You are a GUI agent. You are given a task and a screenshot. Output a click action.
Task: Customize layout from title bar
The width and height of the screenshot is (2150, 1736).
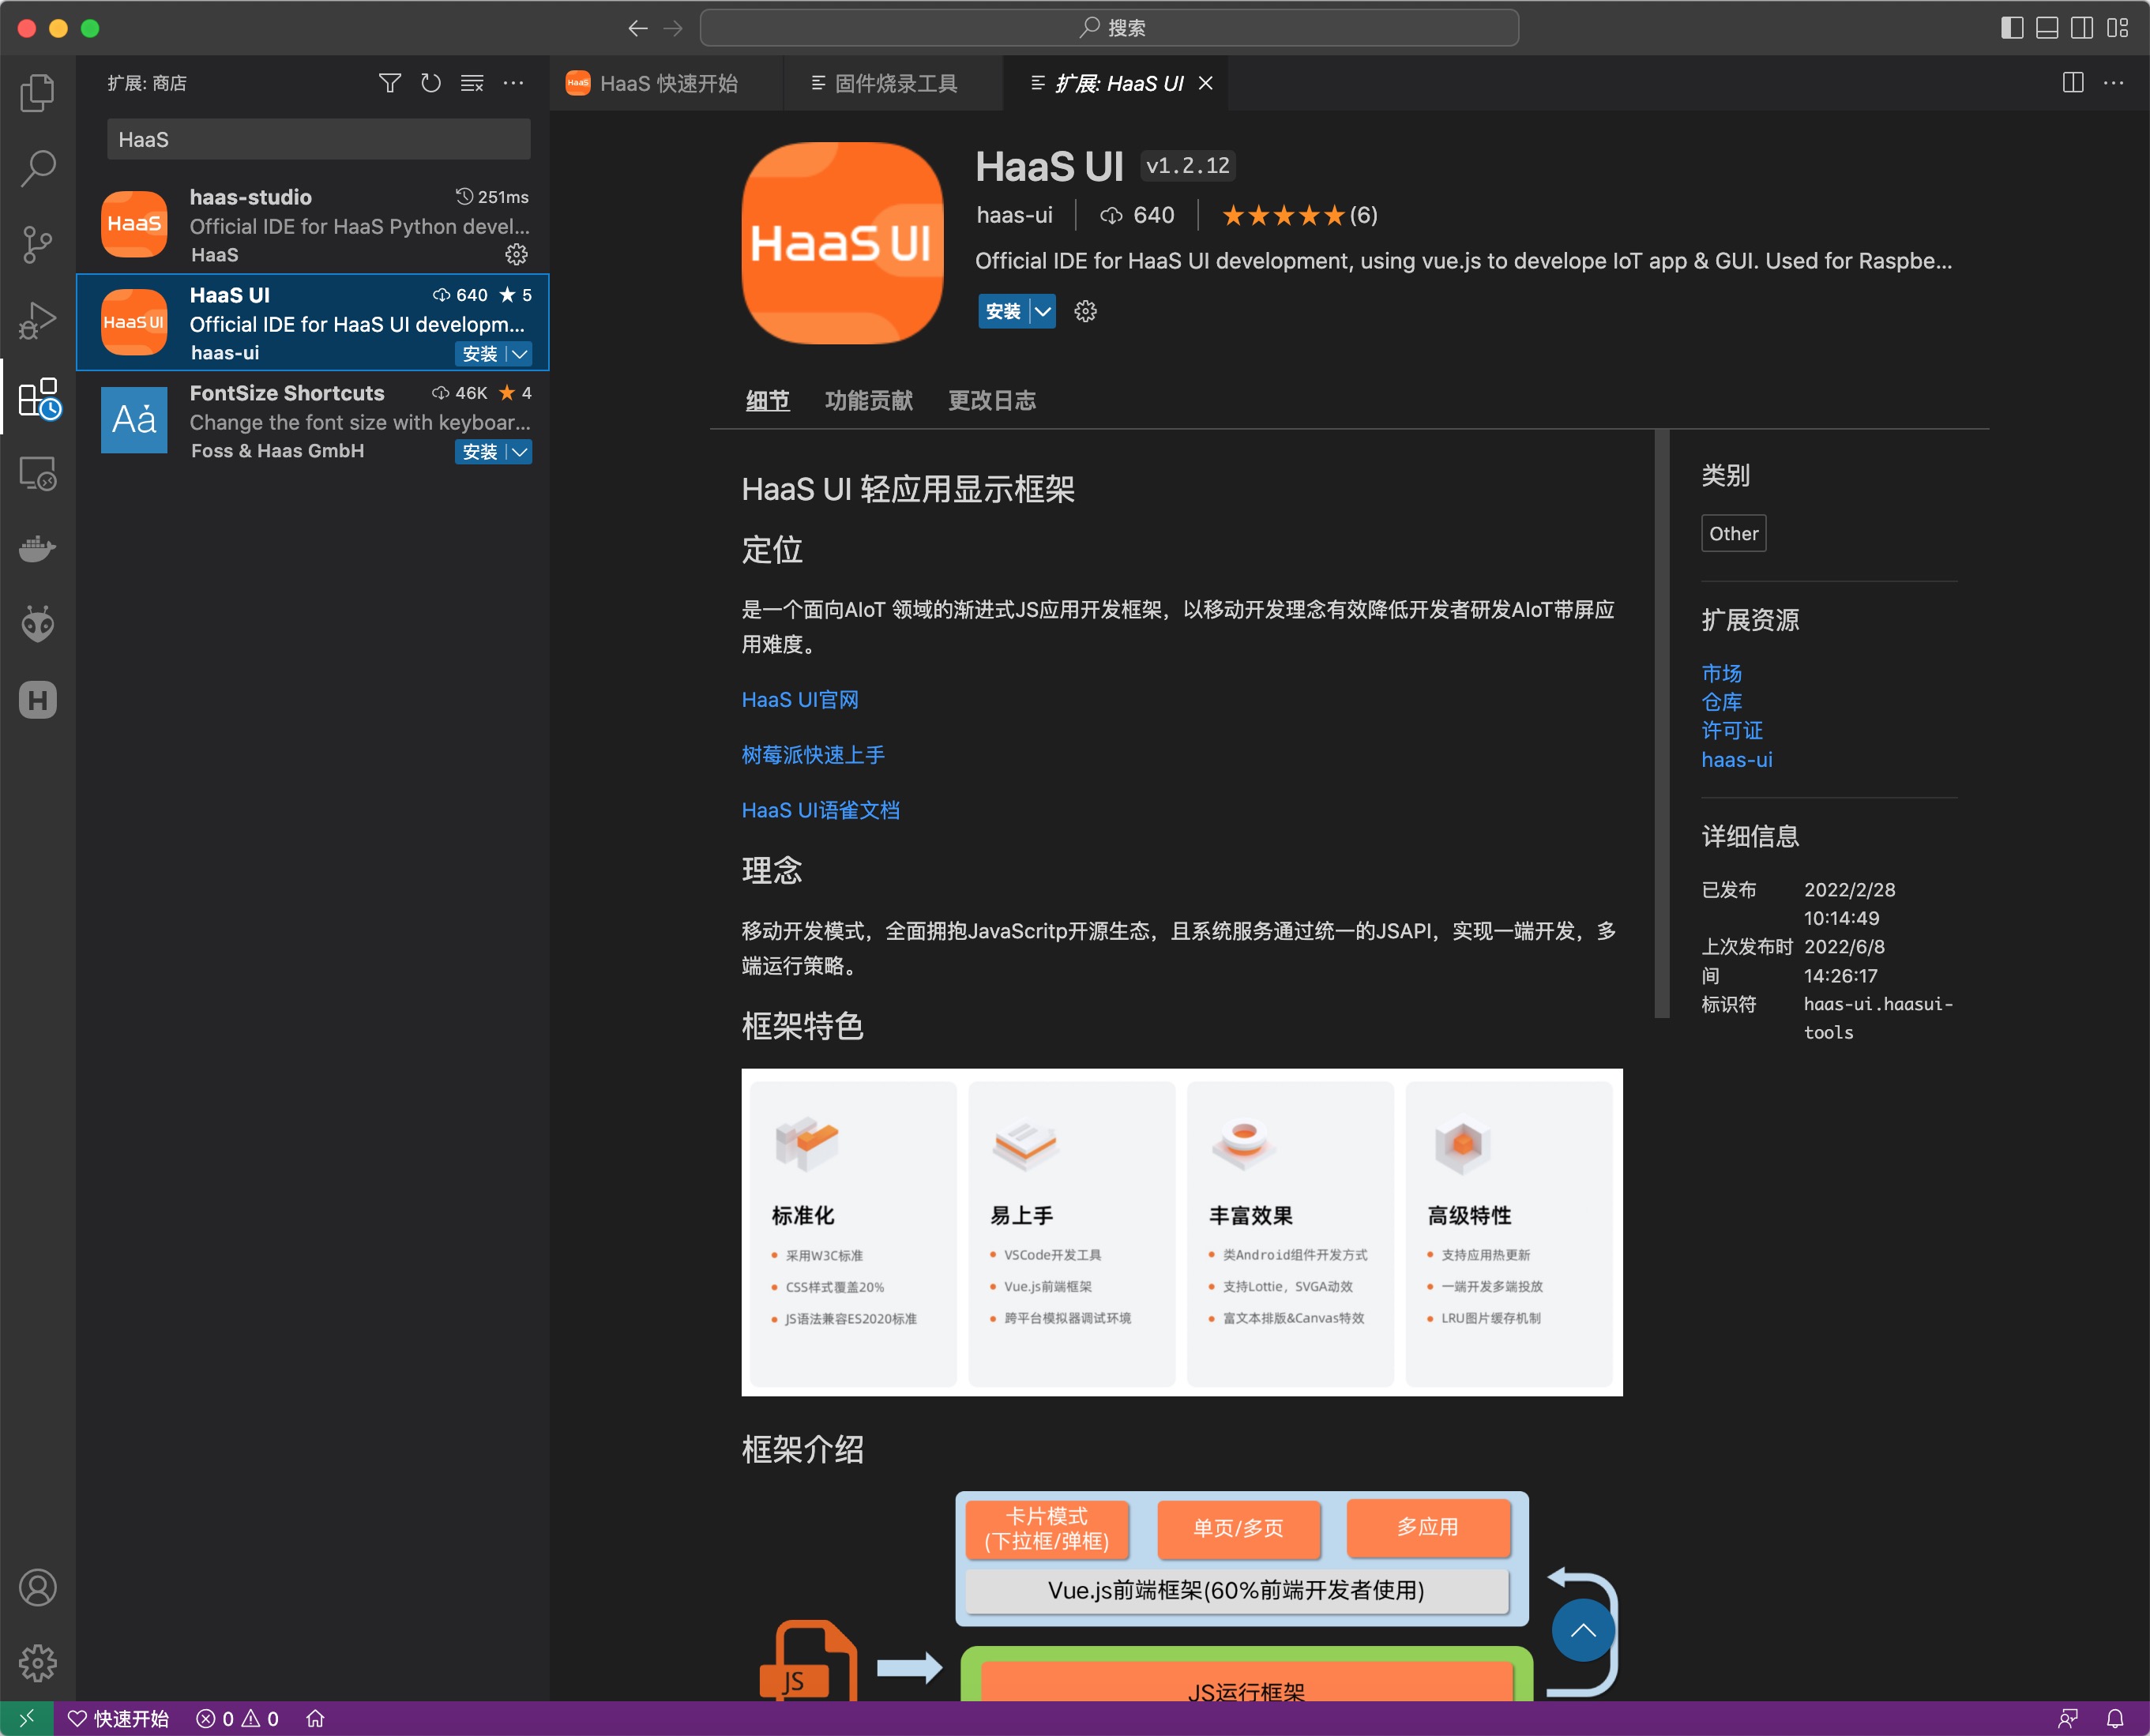(x=2117, y=28)
